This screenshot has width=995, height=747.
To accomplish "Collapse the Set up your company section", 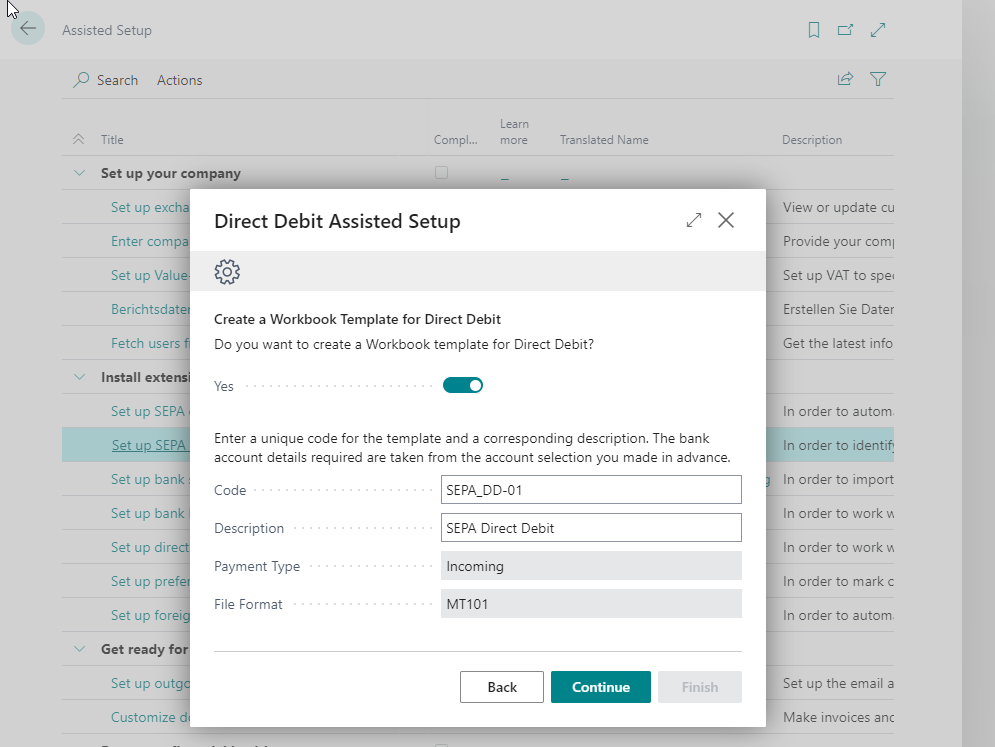I will (79, 172).
